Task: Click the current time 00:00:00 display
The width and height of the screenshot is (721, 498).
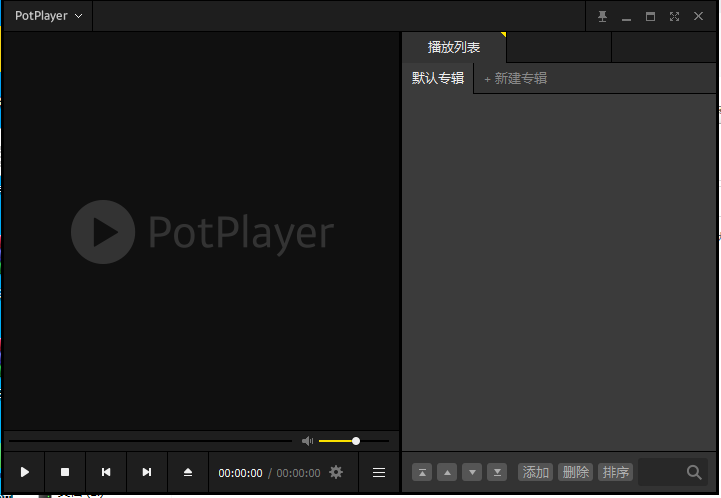Action: [240, 473]
